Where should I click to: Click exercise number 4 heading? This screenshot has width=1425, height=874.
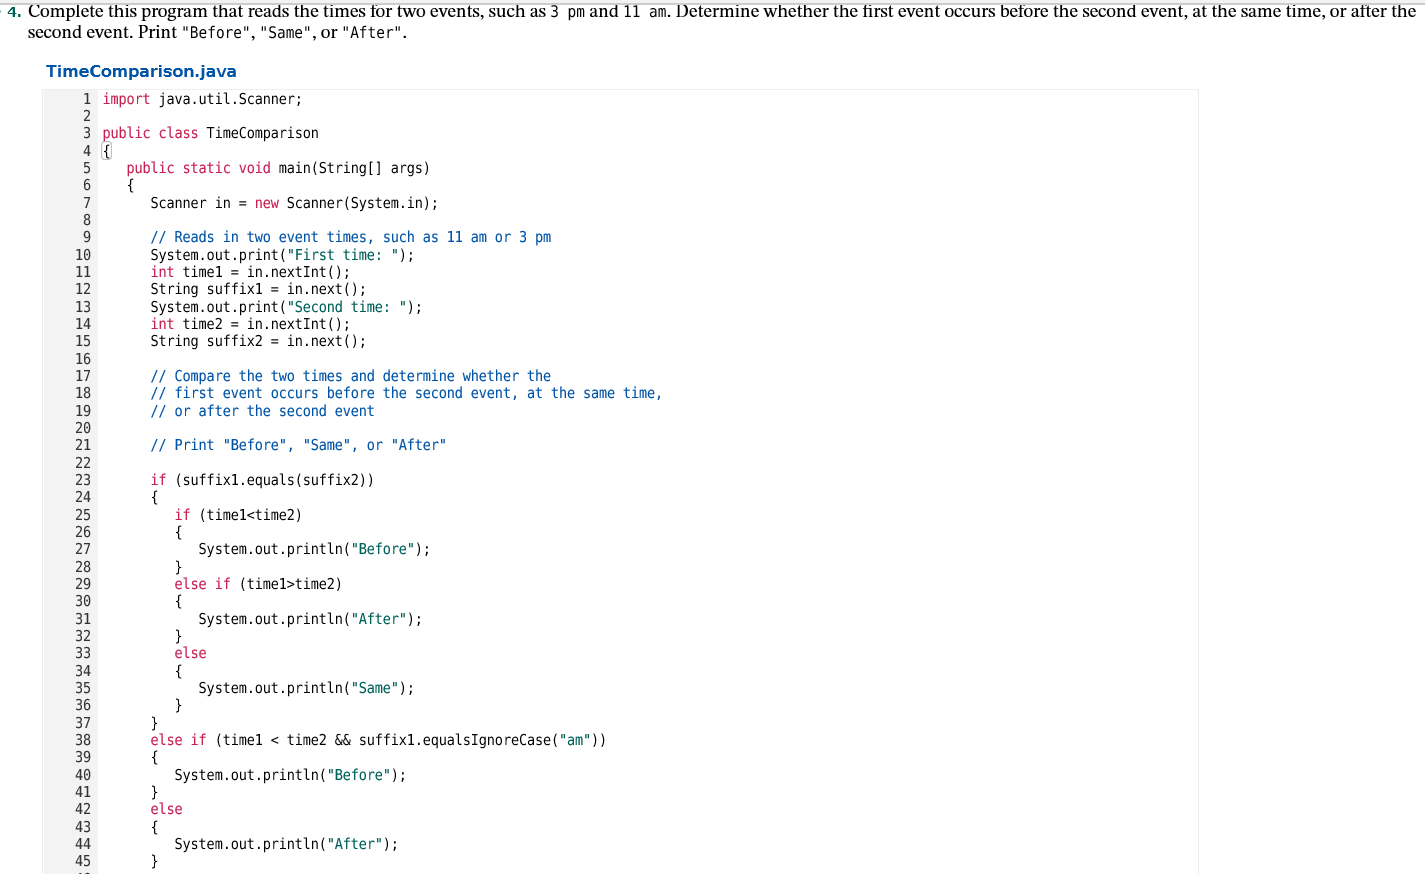10,11
